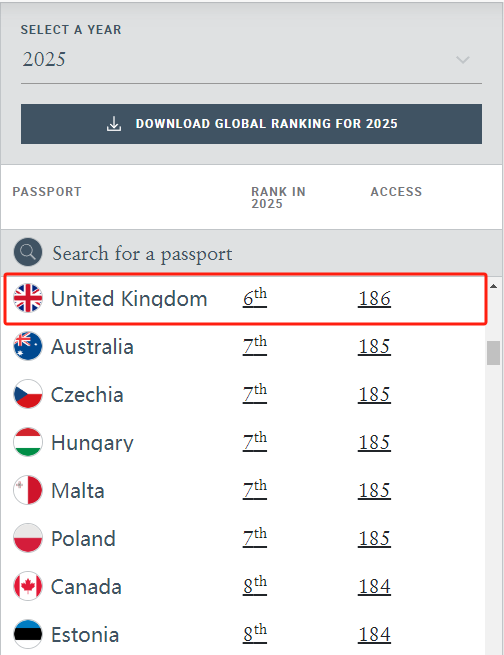Click the Canada flag icon
The image size is (504, 655).
click(28, 586)
